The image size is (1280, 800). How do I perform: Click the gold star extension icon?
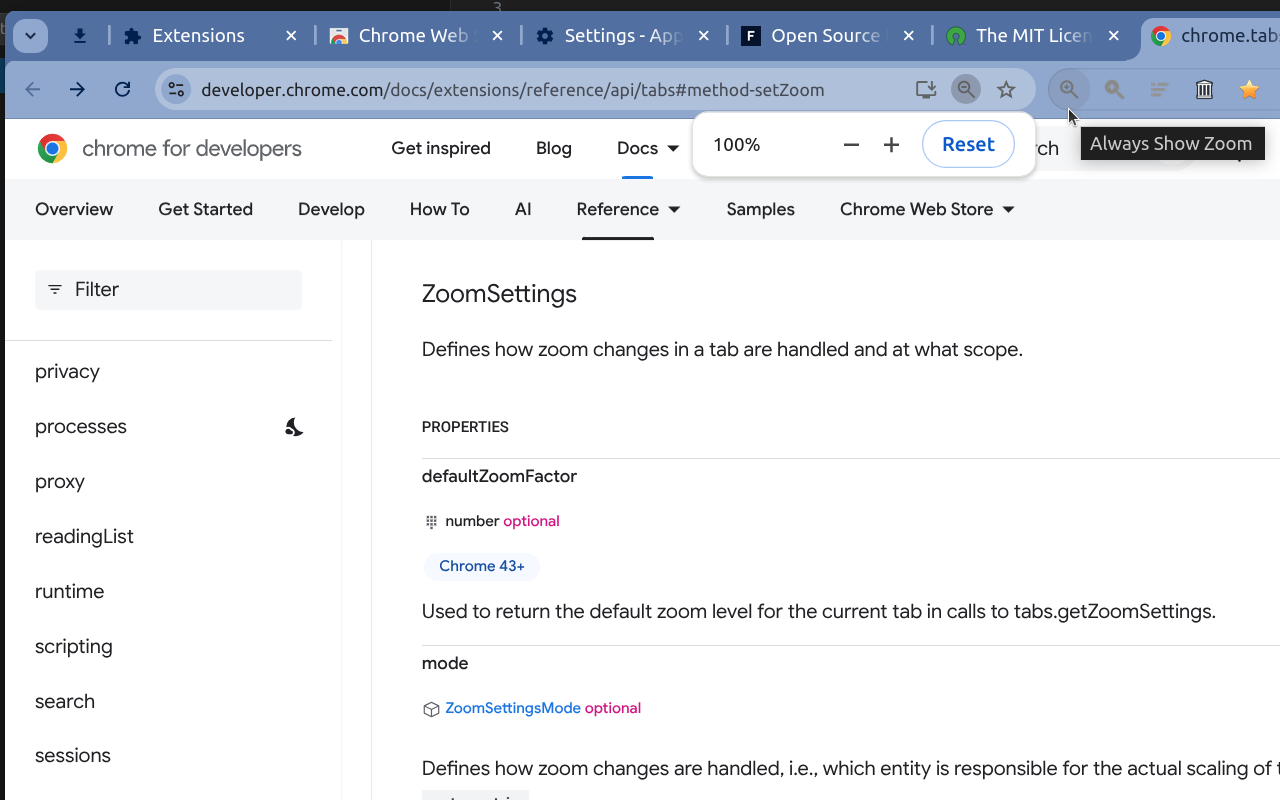pyautogui.click(x=1249, y=90)
